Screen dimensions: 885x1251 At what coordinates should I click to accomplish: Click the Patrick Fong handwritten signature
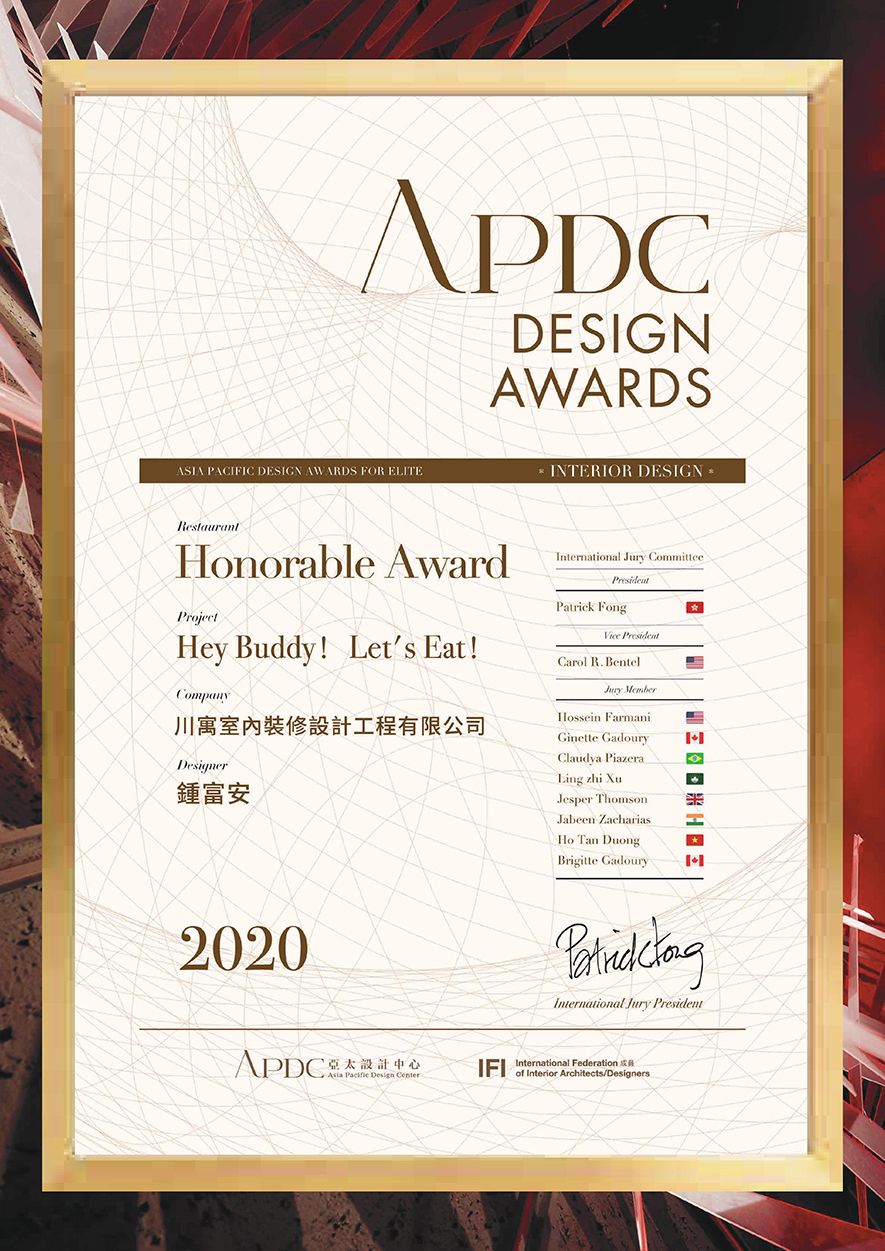tap(631, 953)
